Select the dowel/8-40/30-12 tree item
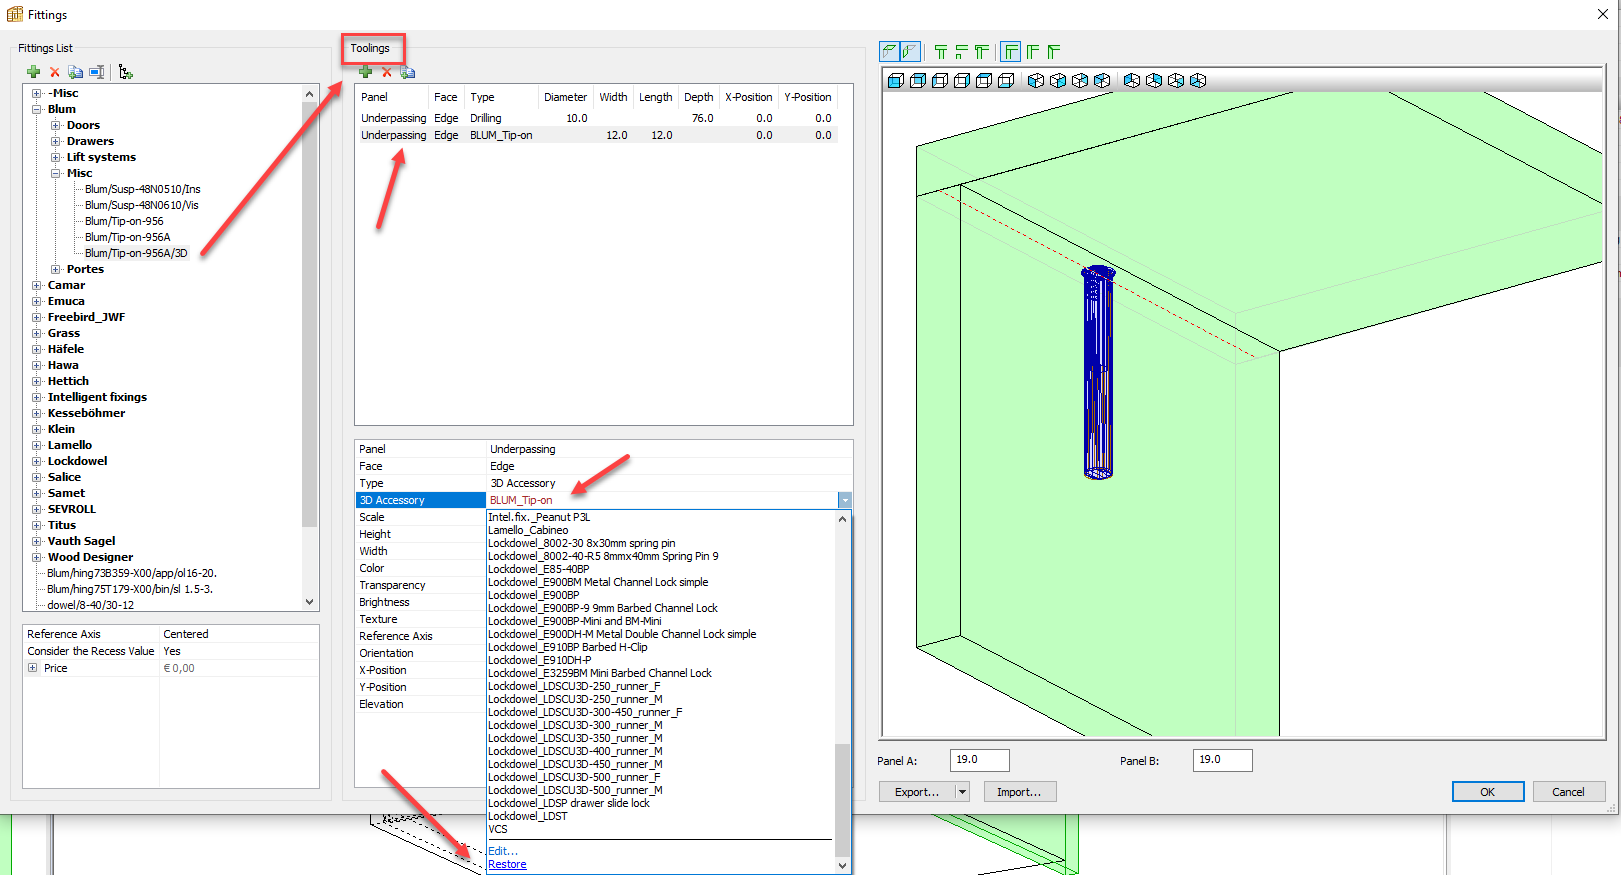The width and height of the screenshot is (1621, 875). 91,605
